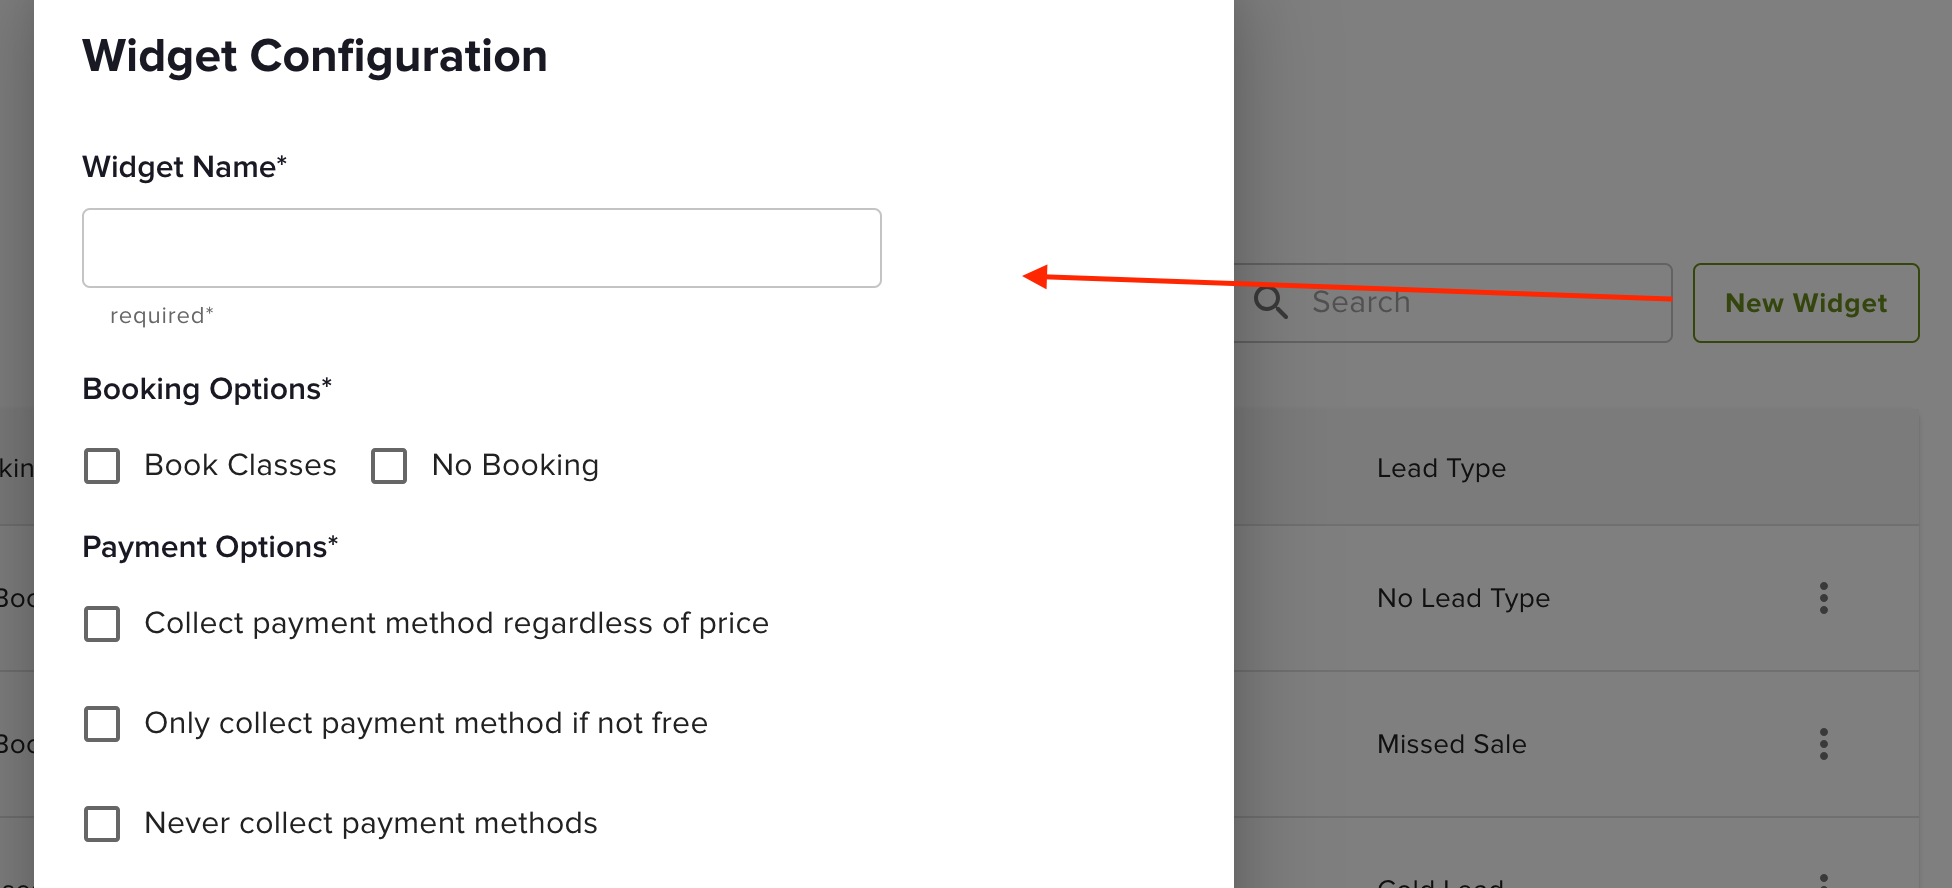
Task: Select the Missed Sale lead type cell
Action: (x=1452, y=744)
